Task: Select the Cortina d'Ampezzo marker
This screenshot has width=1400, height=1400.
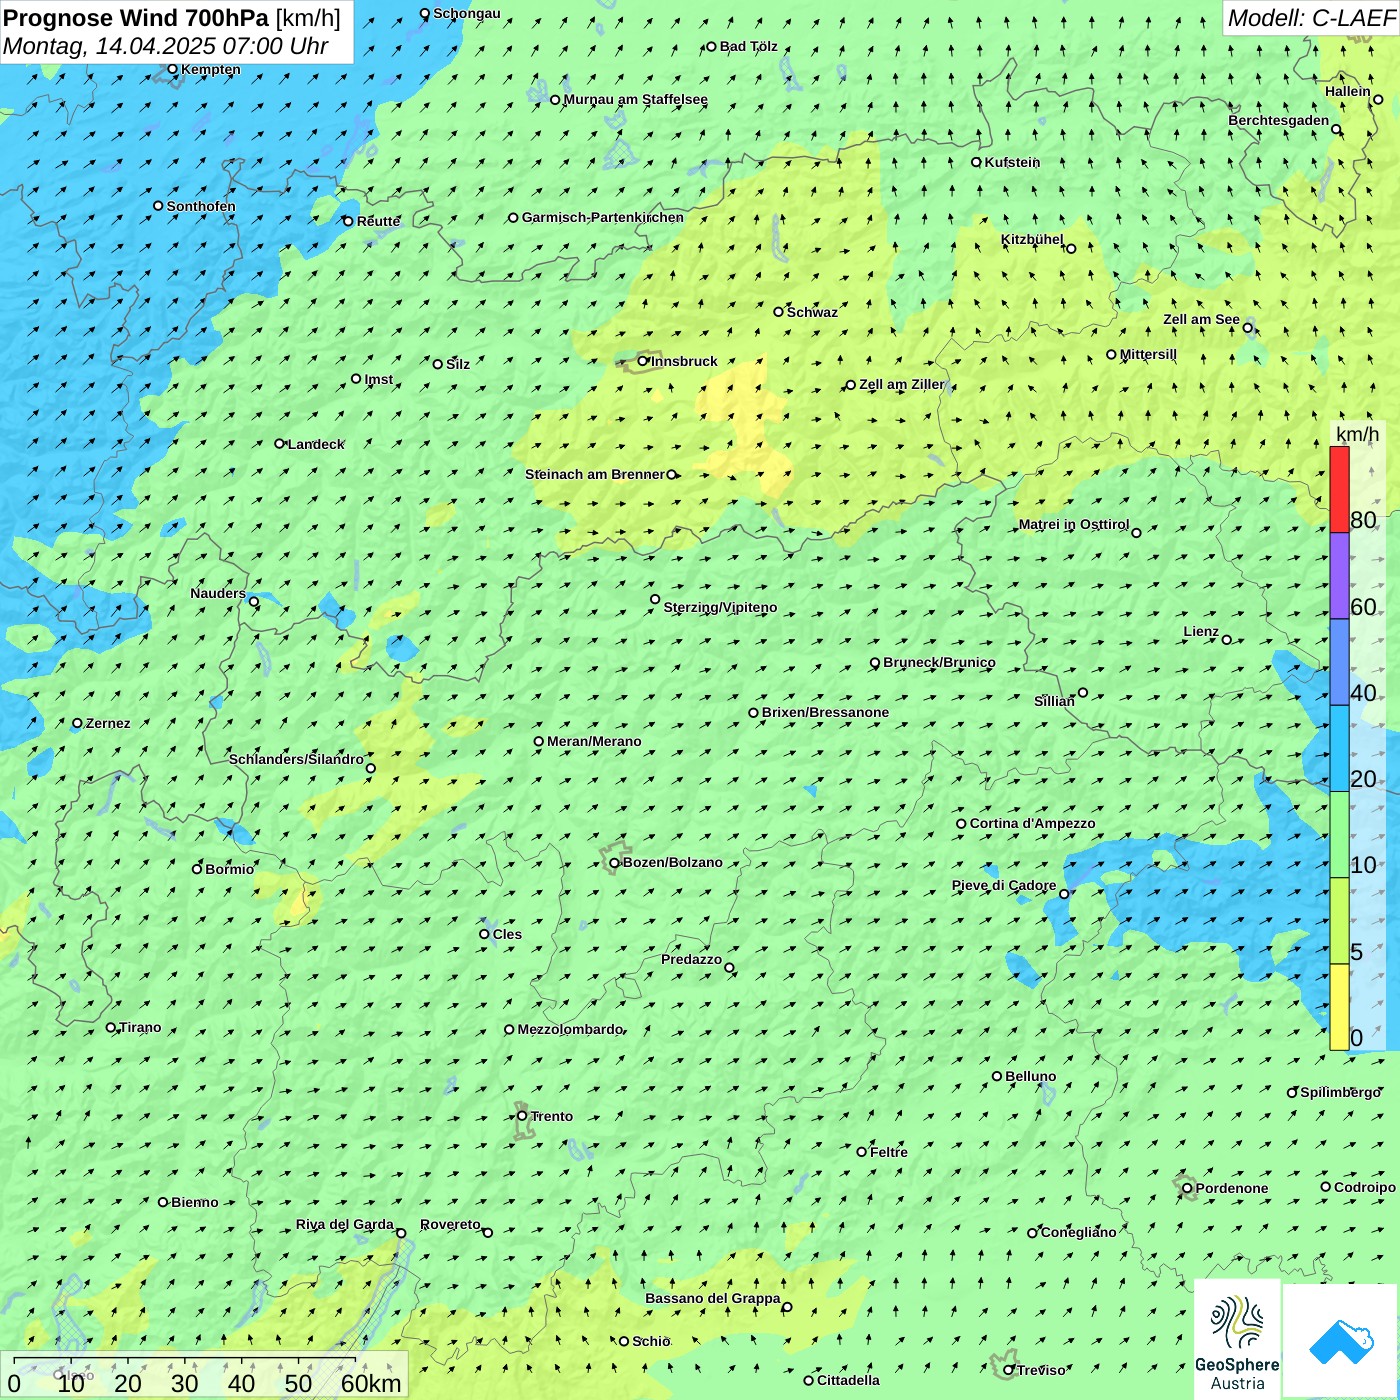Action: [962, 824]
